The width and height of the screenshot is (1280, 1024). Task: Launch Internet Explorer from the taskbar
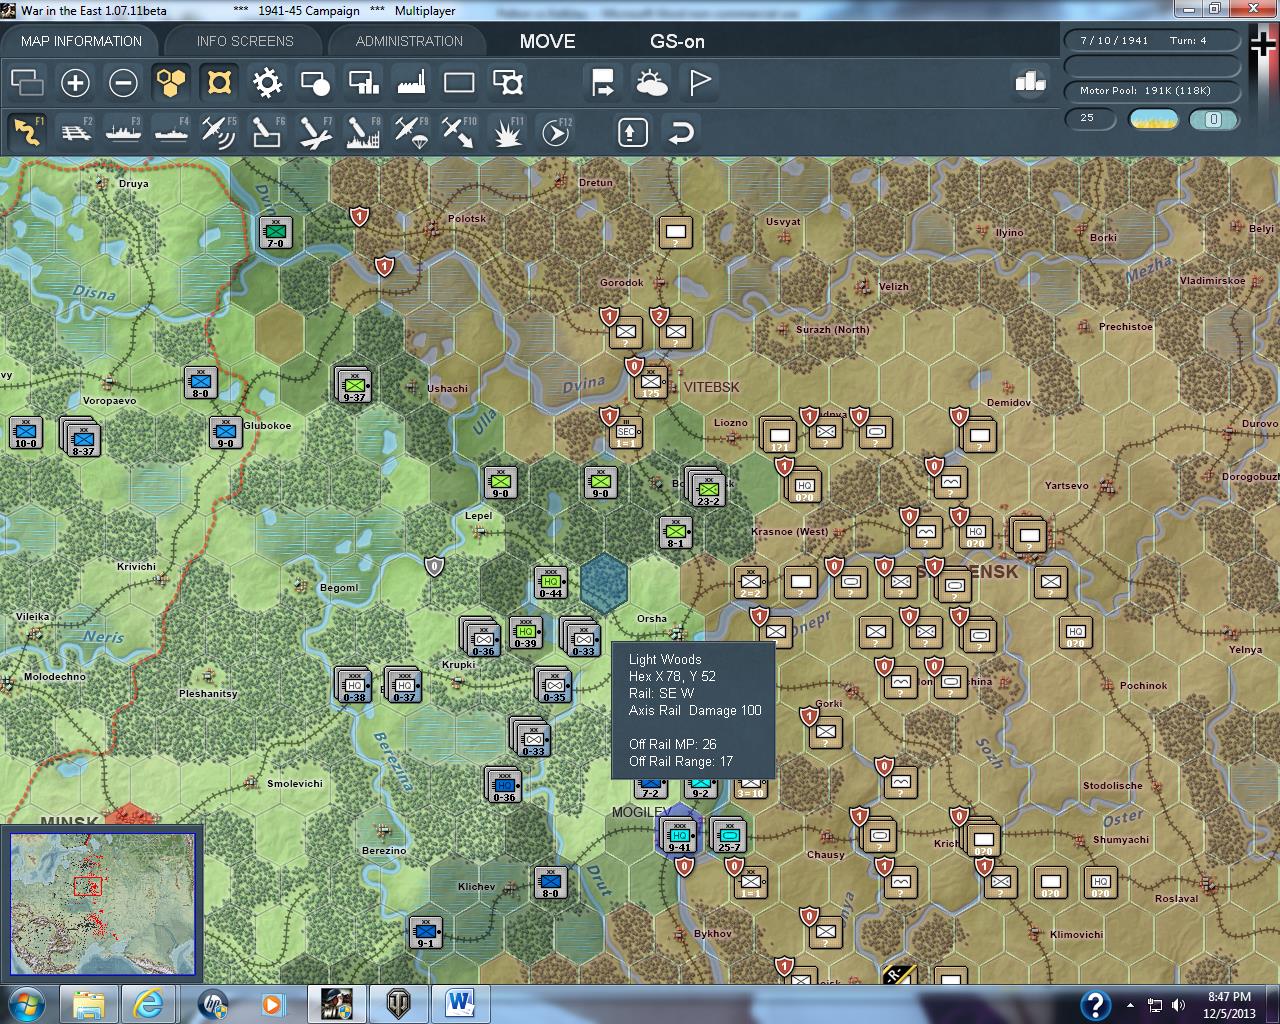[x=150, y=1004]
